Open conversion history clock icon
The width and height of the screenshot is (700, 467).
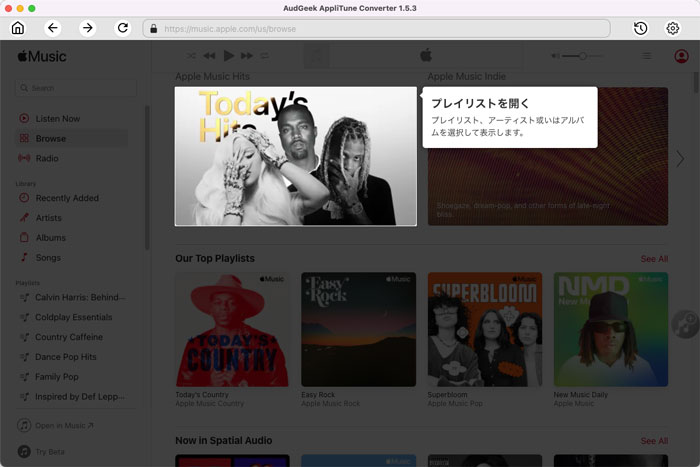tap(641, 29)
